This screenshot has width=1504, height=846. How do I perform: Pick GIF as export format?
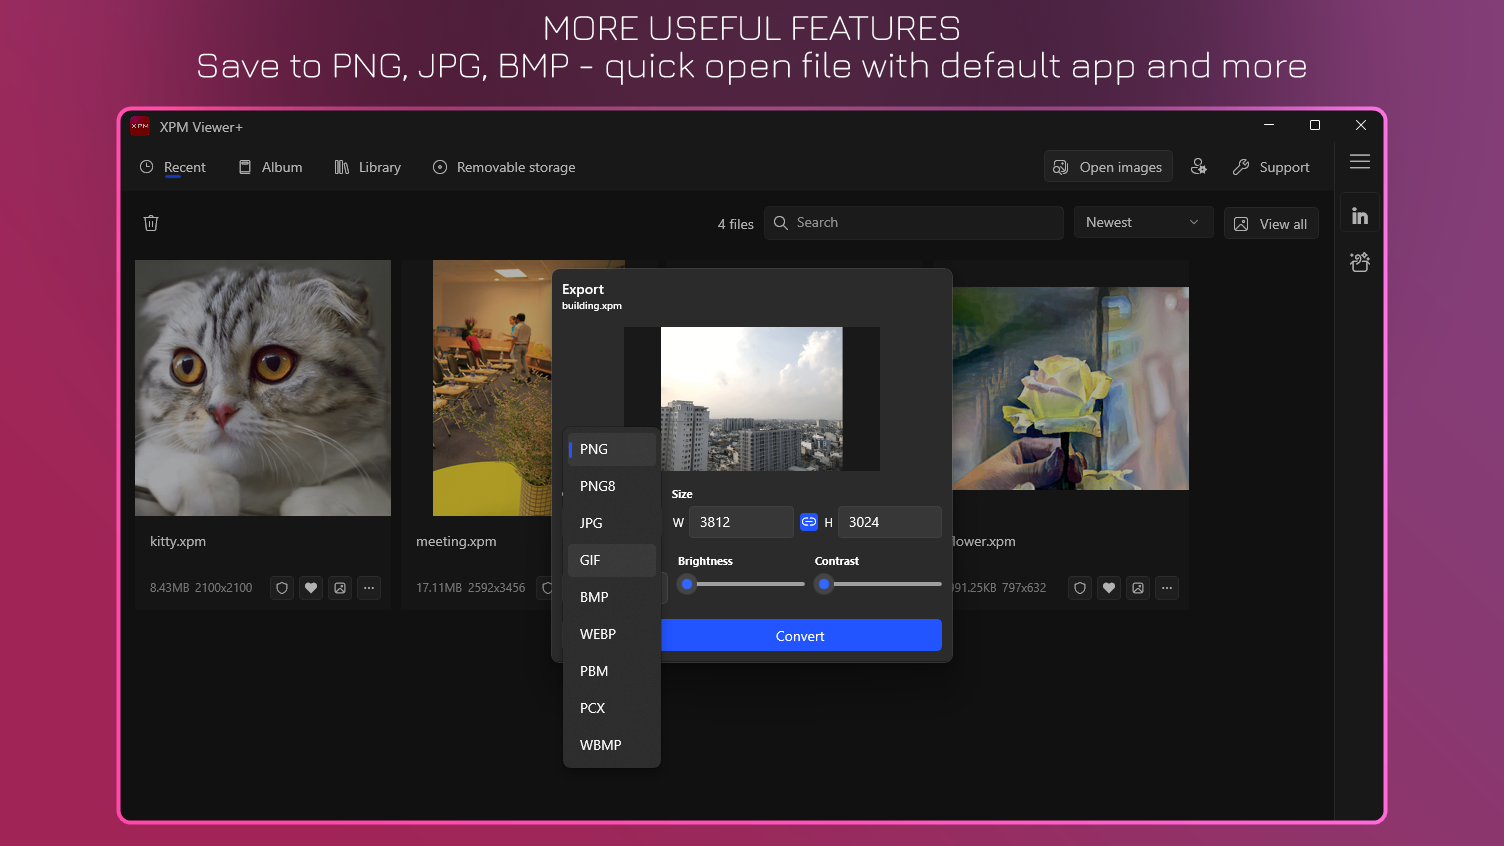[612, 560]
